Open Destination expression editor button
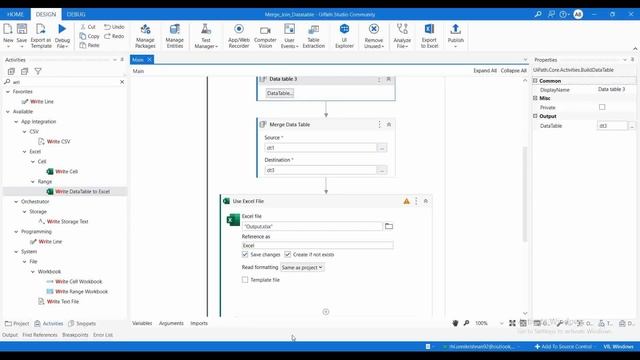Image resolution: width=640 pixels, height=360 pixels. point(382,170)
